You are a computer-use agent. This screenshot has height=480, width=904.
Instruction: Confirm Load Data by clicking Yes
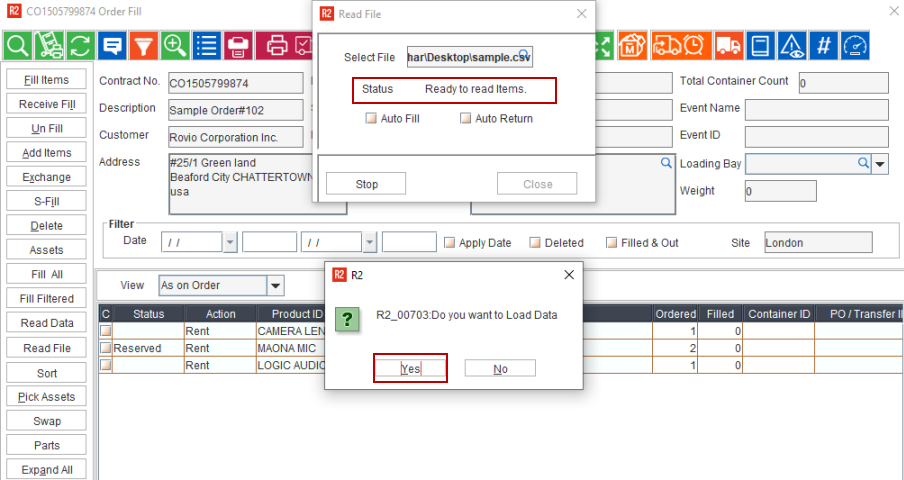[x=410, y=368]
